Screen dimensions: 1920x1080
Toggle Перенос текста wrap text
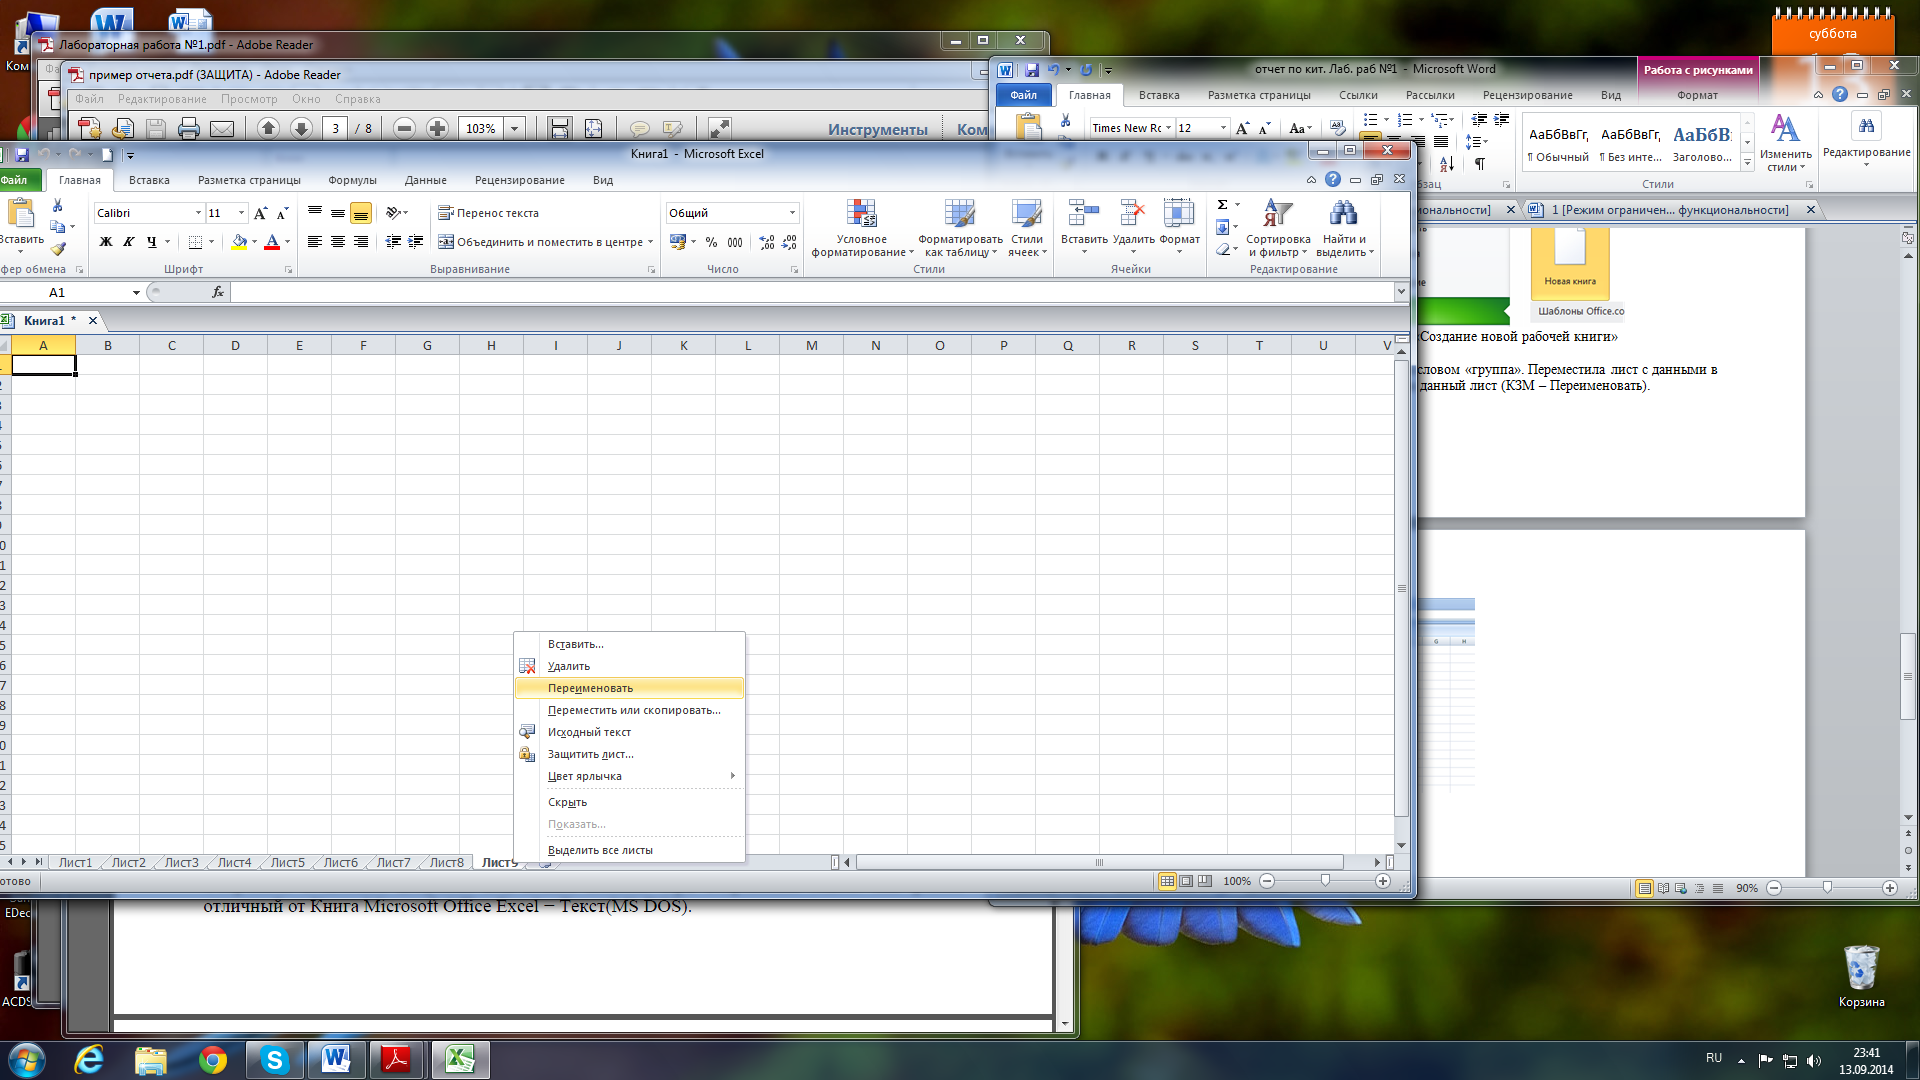[x=489, y=213]
